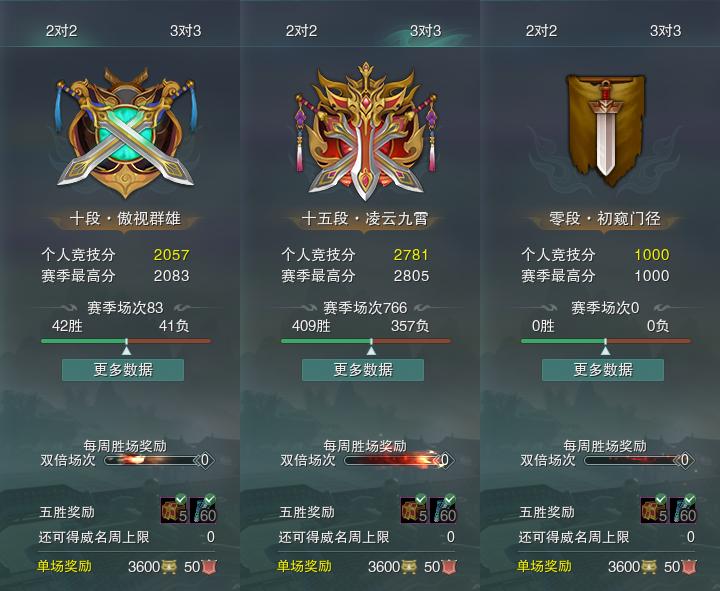Click the gold coin icon beside 3600 in first panel

[169, 567]
